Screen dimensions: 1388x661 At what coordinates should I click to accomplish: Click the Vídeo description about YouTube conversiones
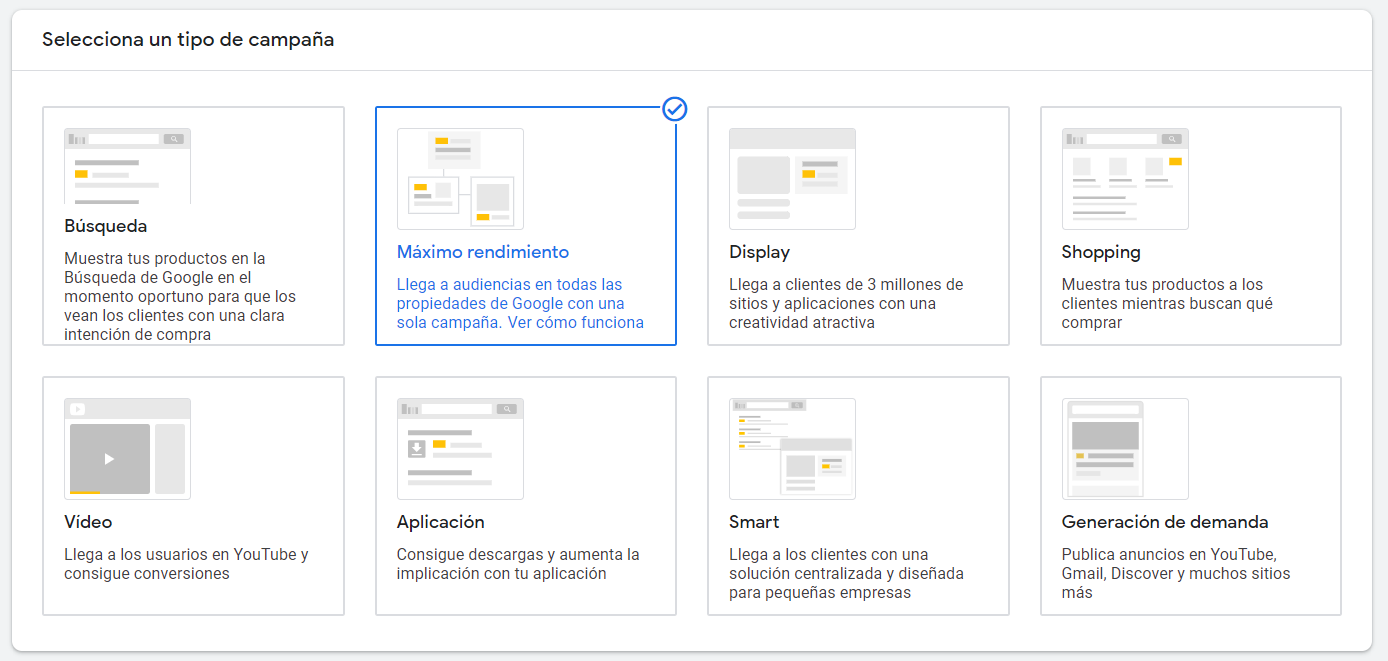(x=186, y=564)
